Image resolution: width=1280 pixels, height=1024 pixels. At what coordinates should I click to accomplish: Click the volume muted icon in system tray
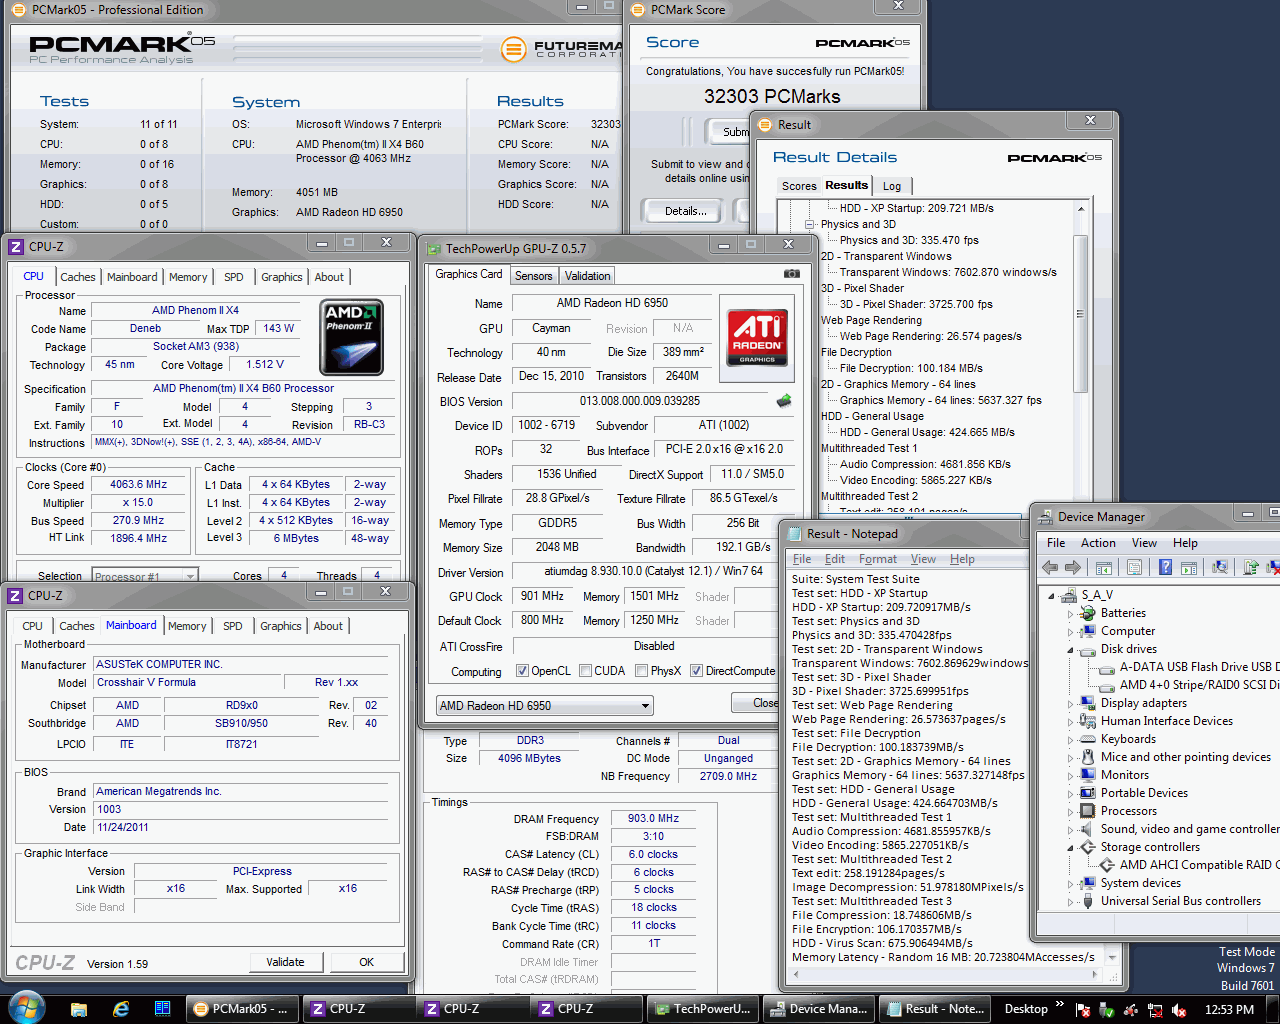click(1178, 1010)
